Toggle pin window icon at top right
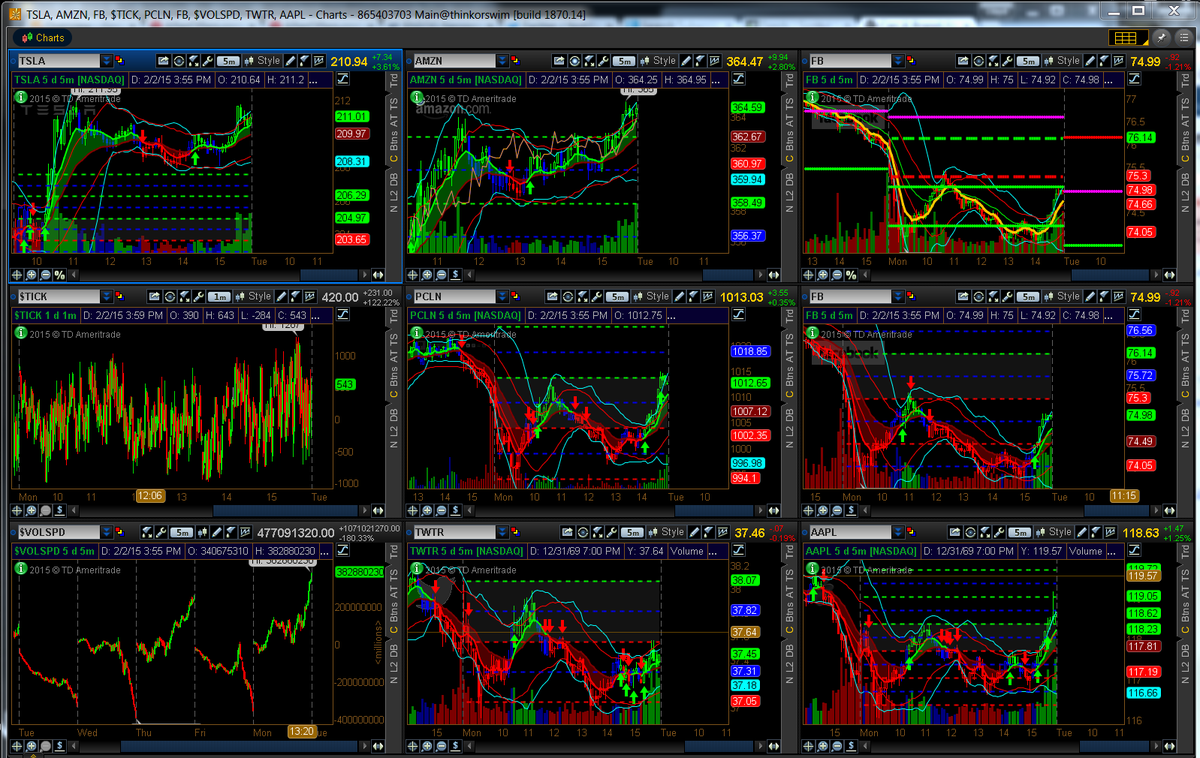This screenshot has width=1200, height=758. coord(1161,38)
